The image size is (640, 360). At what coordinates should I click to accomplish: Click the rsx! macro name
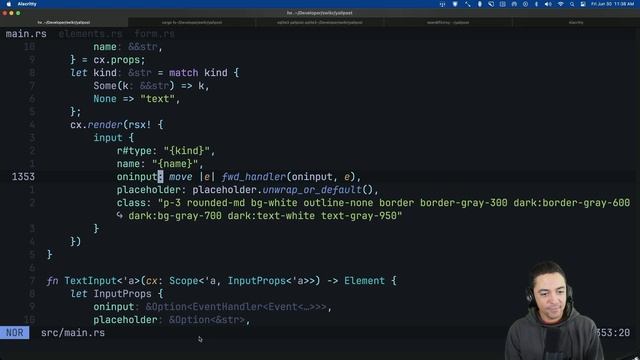click(x=140, y=125)
